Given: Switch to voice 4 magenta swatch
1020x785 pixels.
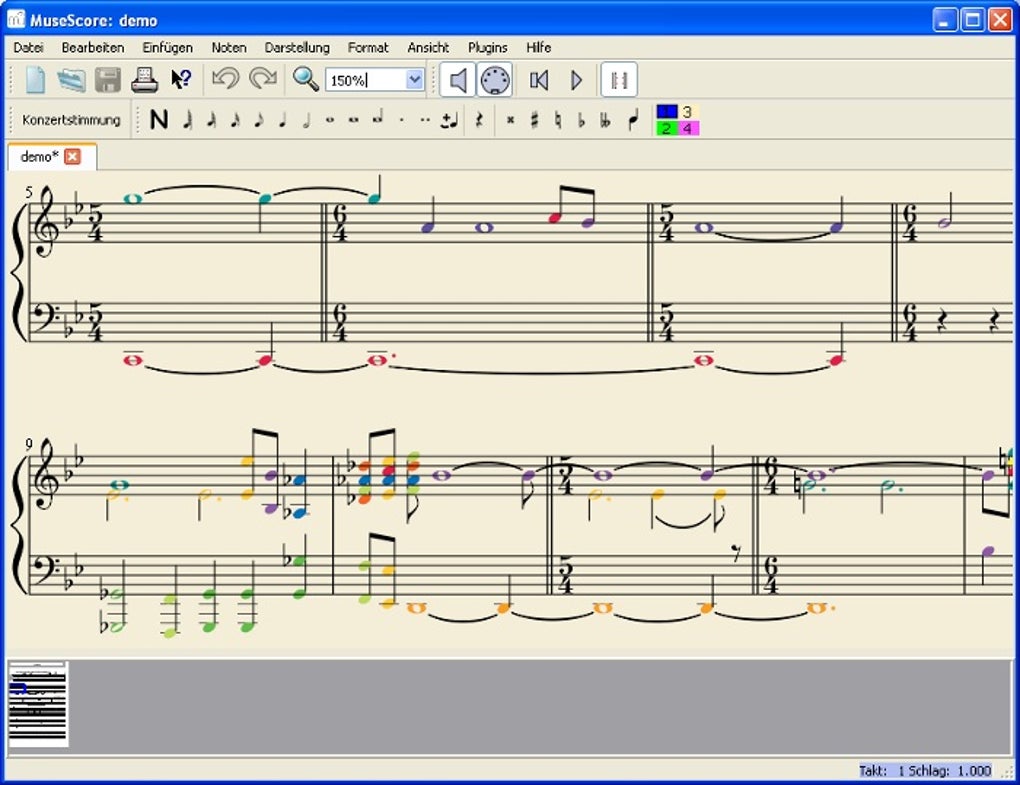Looking at the screenshot, I should (x=688, y=128).
